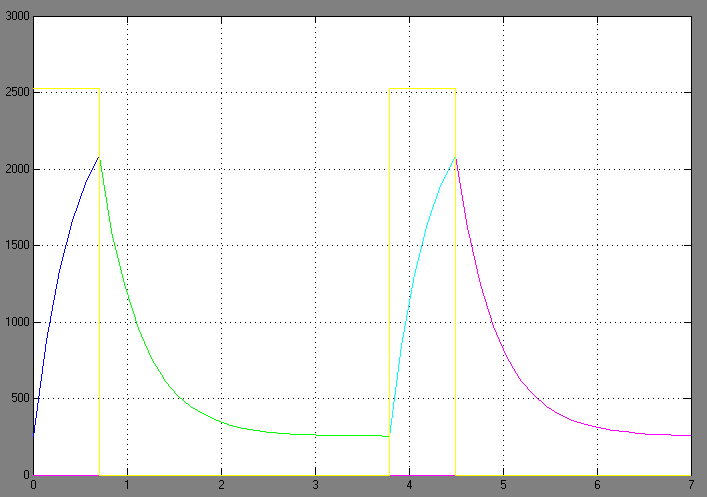Click the y-axis label 1000
The width and height of the screenshot is (707, 497).
point(17,322)
